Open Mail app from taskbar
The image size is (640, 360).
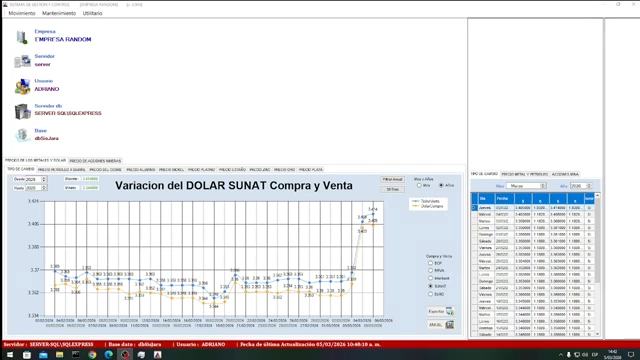coord(43,355)
